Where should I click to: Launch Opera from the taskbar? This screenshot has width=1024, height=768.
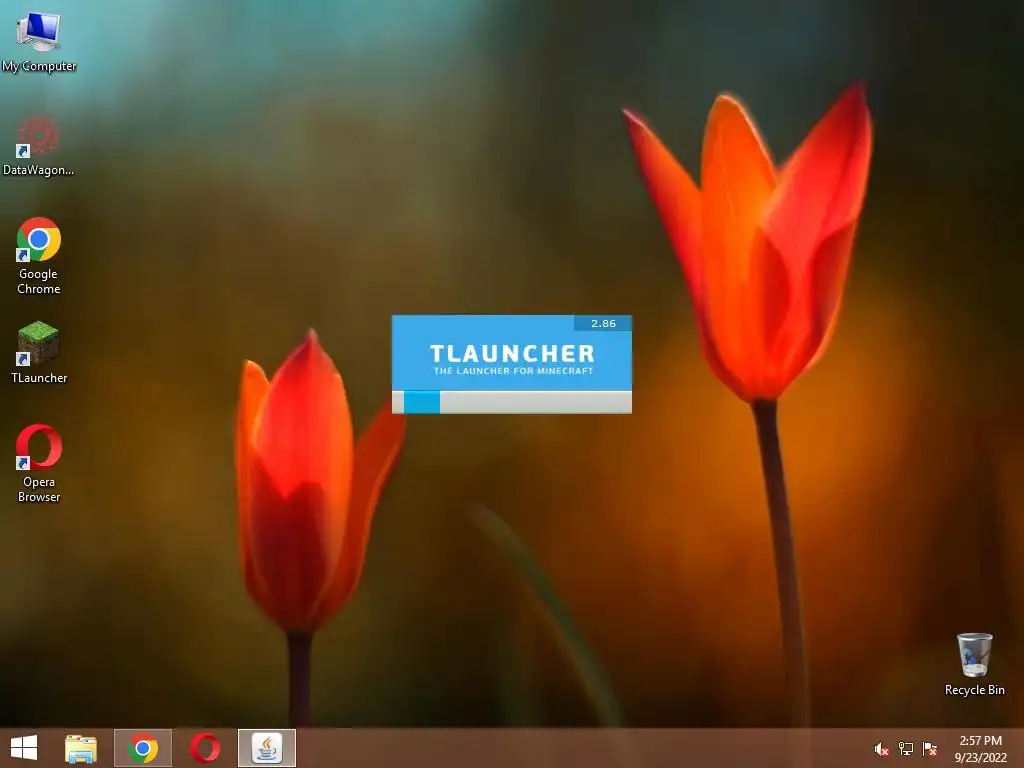click(205, 748)
